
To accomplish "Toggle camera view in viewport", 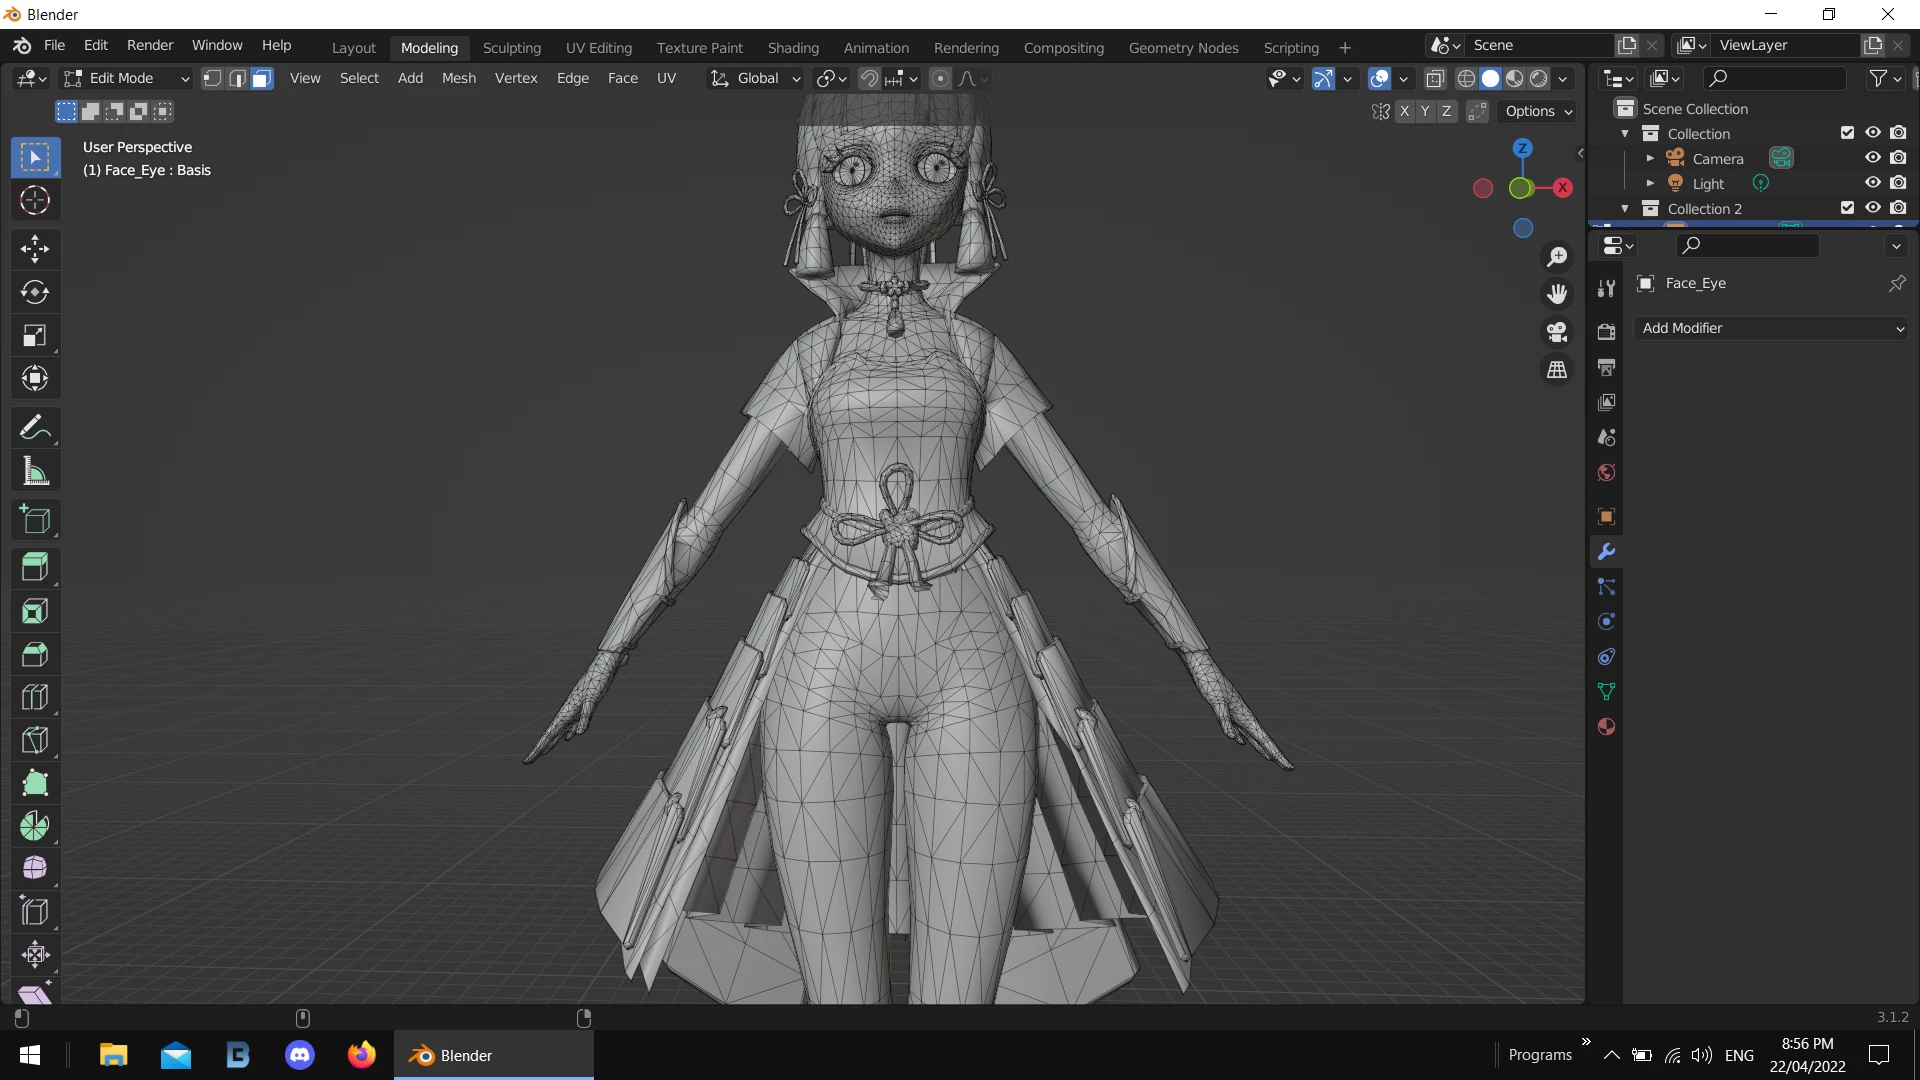I will pyautogui.click(x=1557, y=332).
